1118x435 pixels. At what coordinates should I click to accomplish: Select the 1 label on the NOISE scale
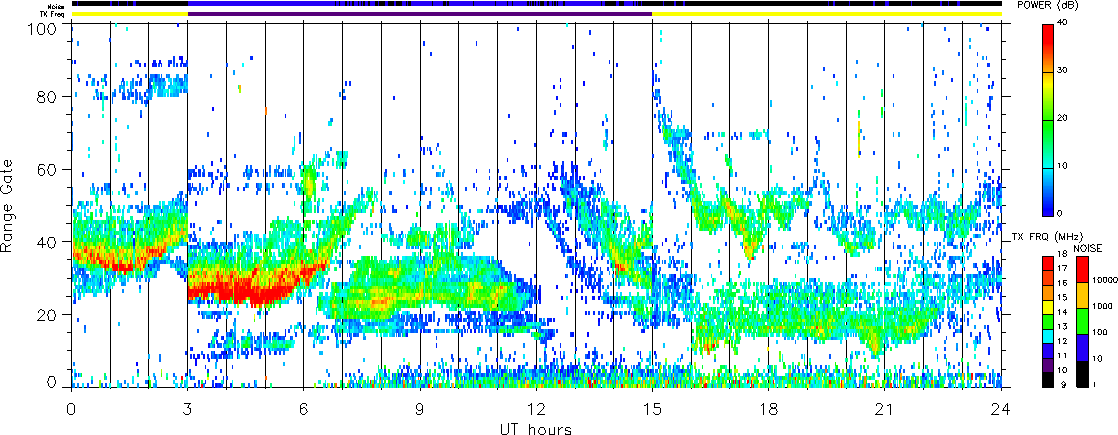tap(1095, 384)
